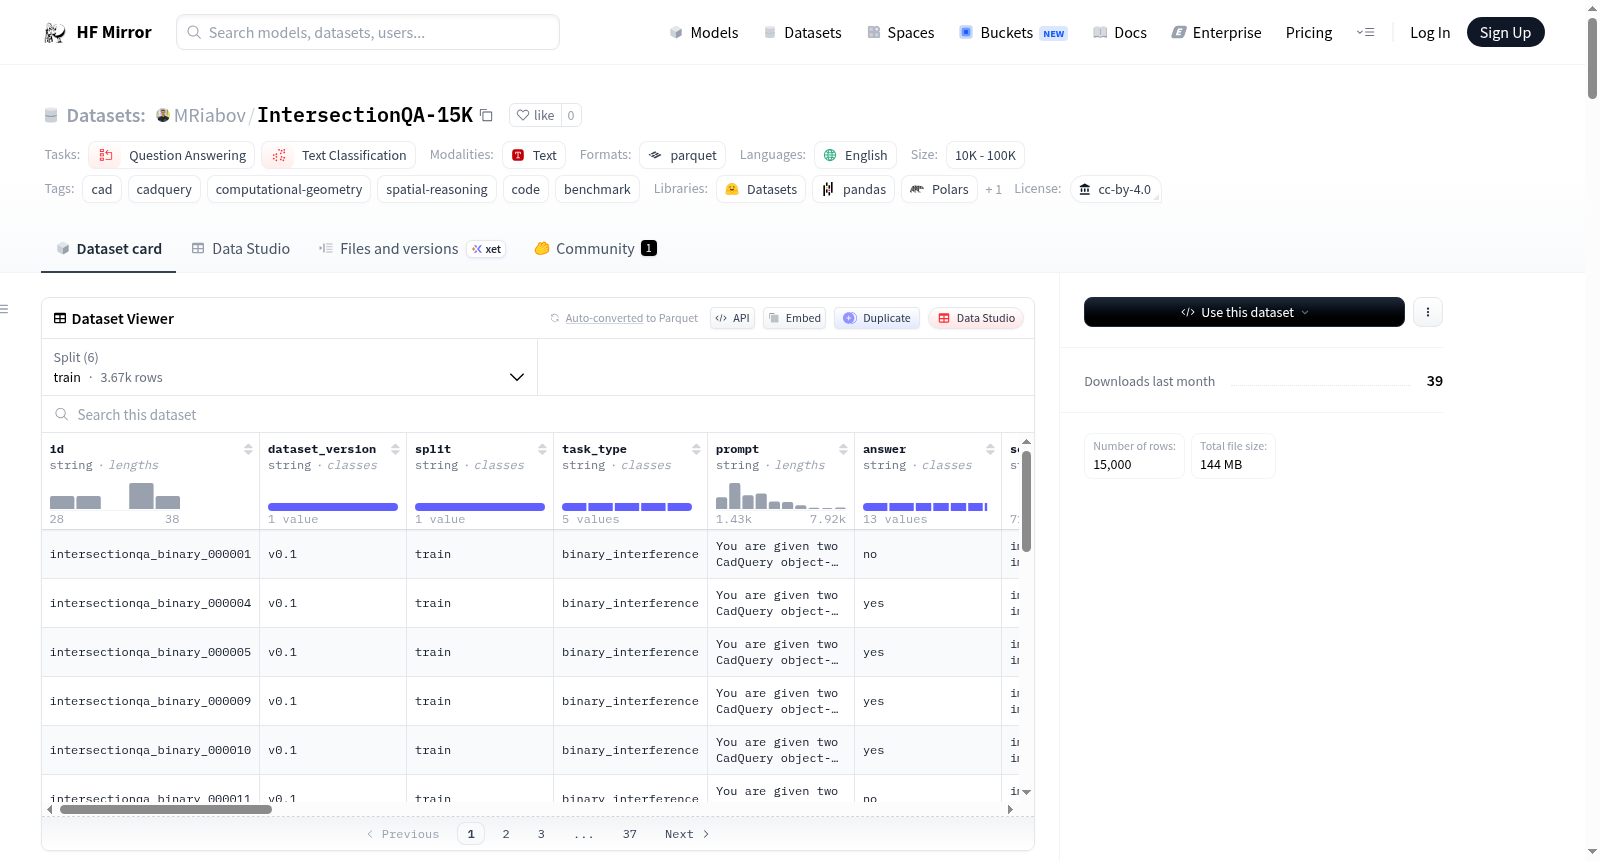Click the left sidebar toggle icon
This screenshot has height=861, width=1600.
[x=5, y=309]
